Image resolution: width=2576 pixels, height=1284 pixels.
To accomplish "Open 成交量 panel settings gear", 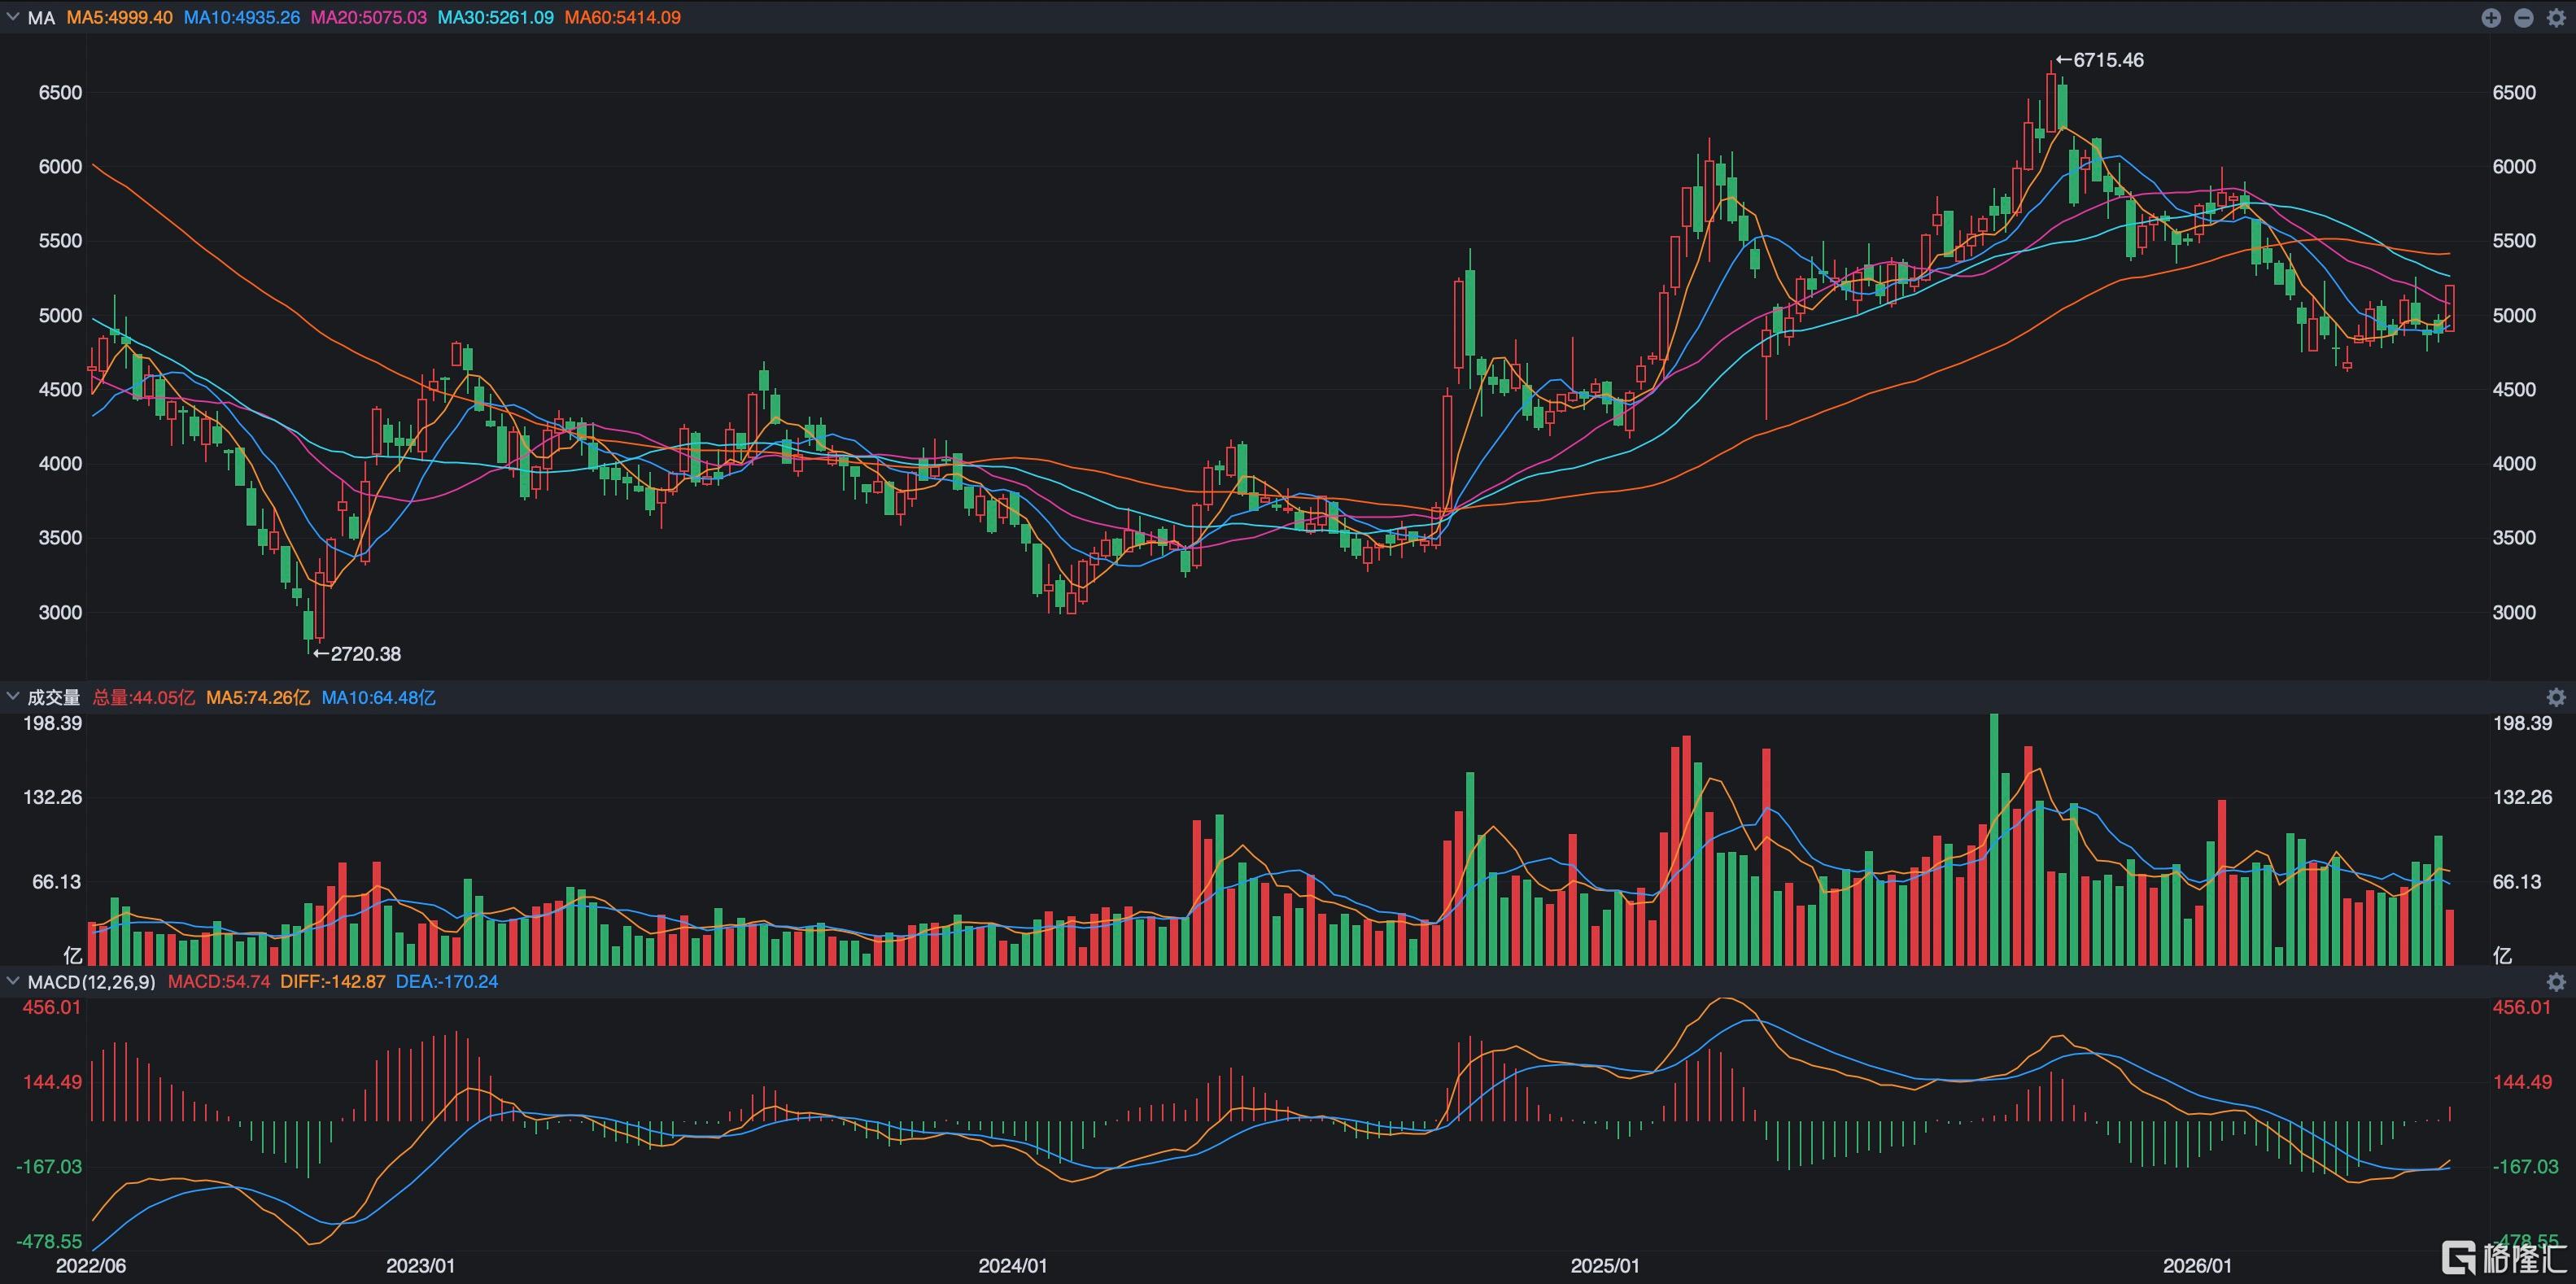I will tap(2556, 697).
